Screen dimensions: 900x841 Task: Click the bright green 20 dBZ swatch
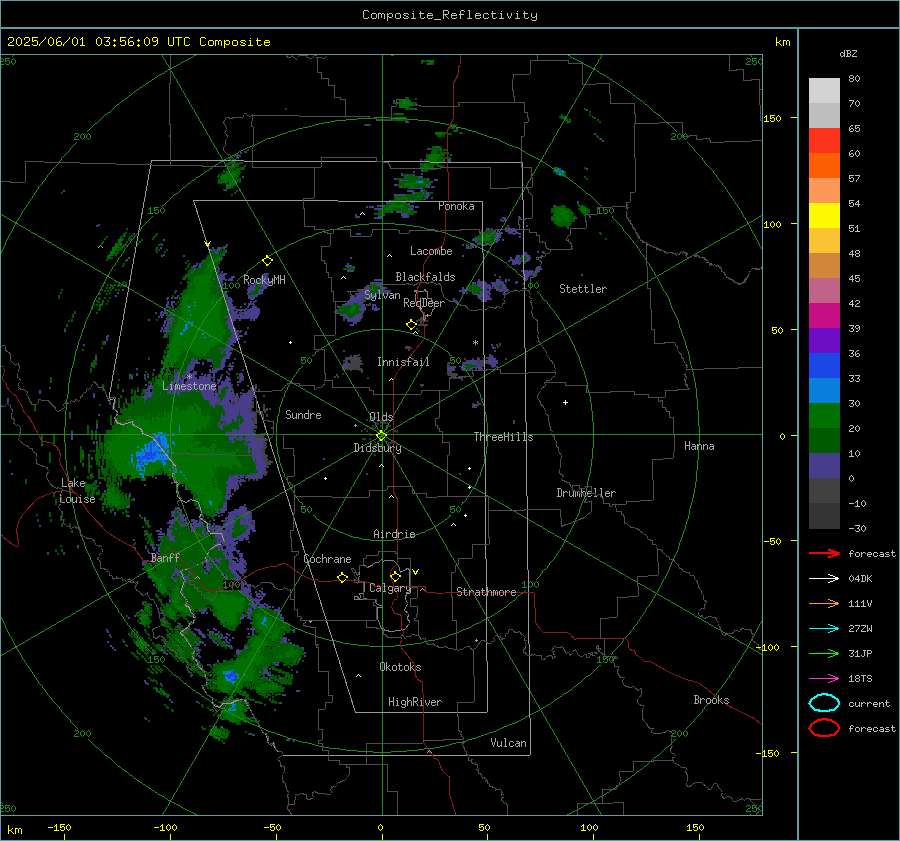pyautogui.click(x=824, y=416)
